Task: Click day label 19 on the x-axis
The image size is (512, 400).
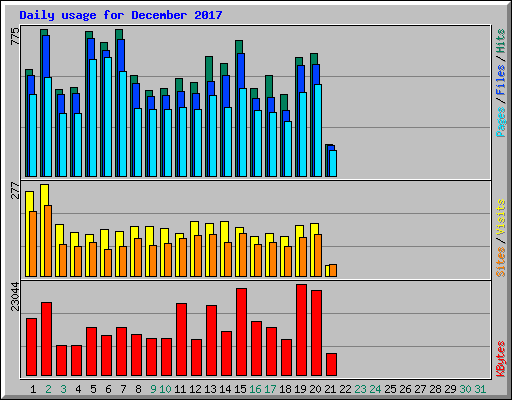Action: coord(300,389)
